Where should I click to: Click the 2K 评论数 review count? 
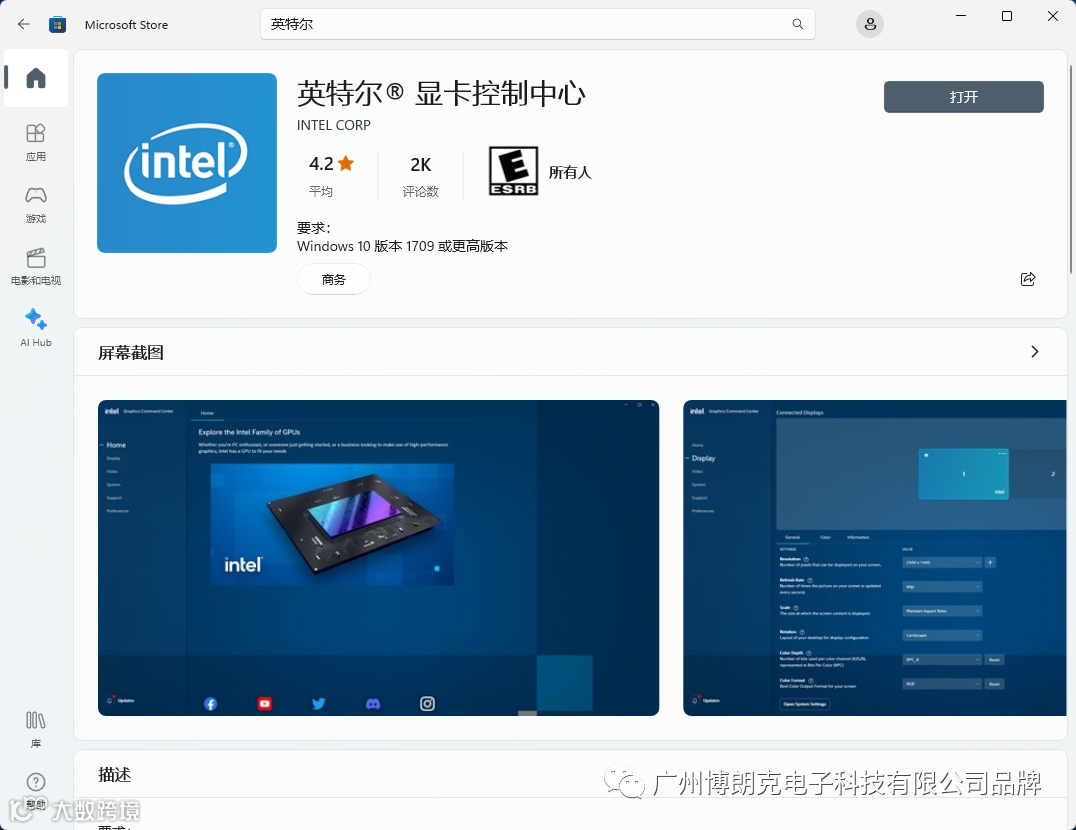421,175
